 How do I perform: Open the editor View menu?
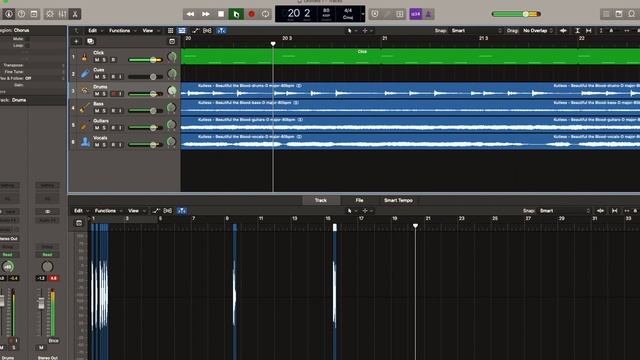tap(134, 211)
